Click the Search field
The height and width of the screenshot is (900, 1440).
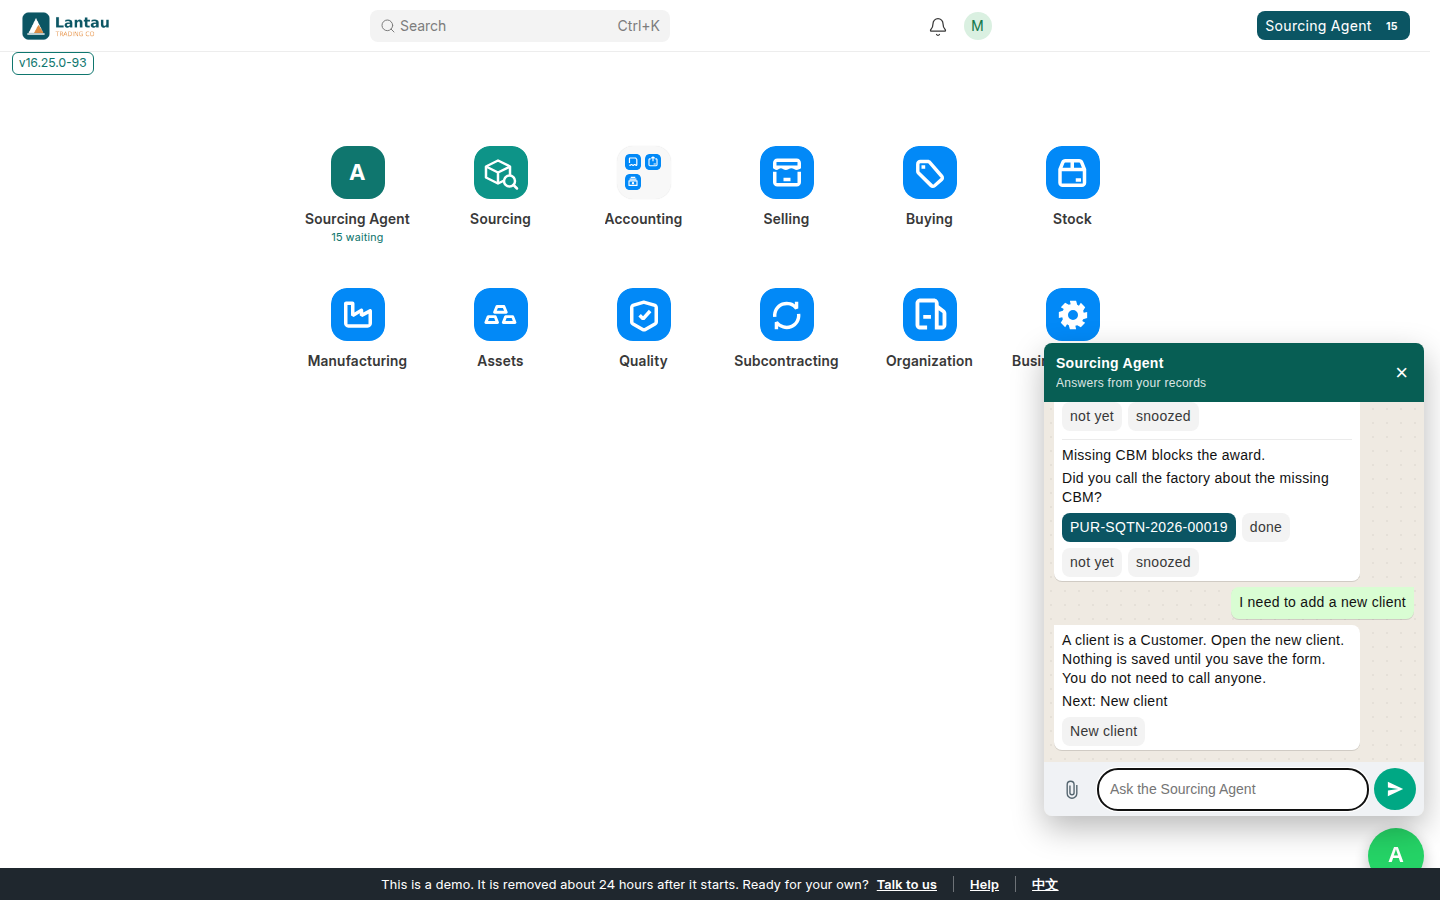(x=519, y=26)
